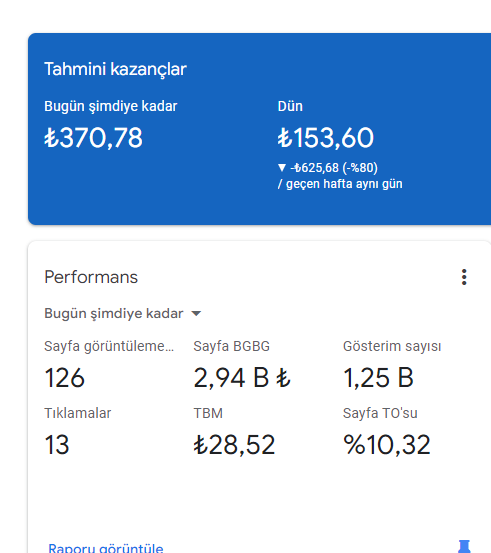Click the caret arrow next to the Performans date range

tap(196, 313)
